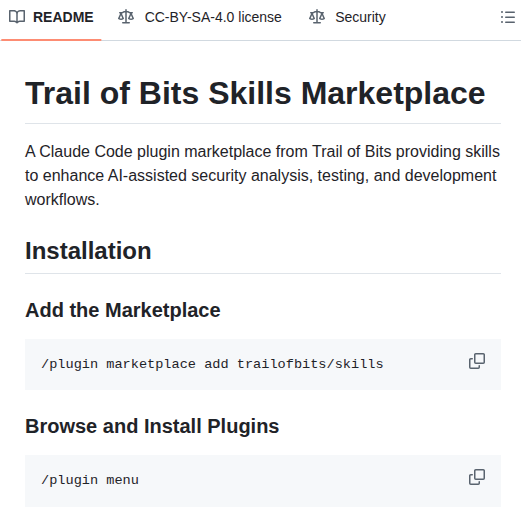The image size is (521, 520).
Task: Click the README book icon
Action: tap(17, 17)
